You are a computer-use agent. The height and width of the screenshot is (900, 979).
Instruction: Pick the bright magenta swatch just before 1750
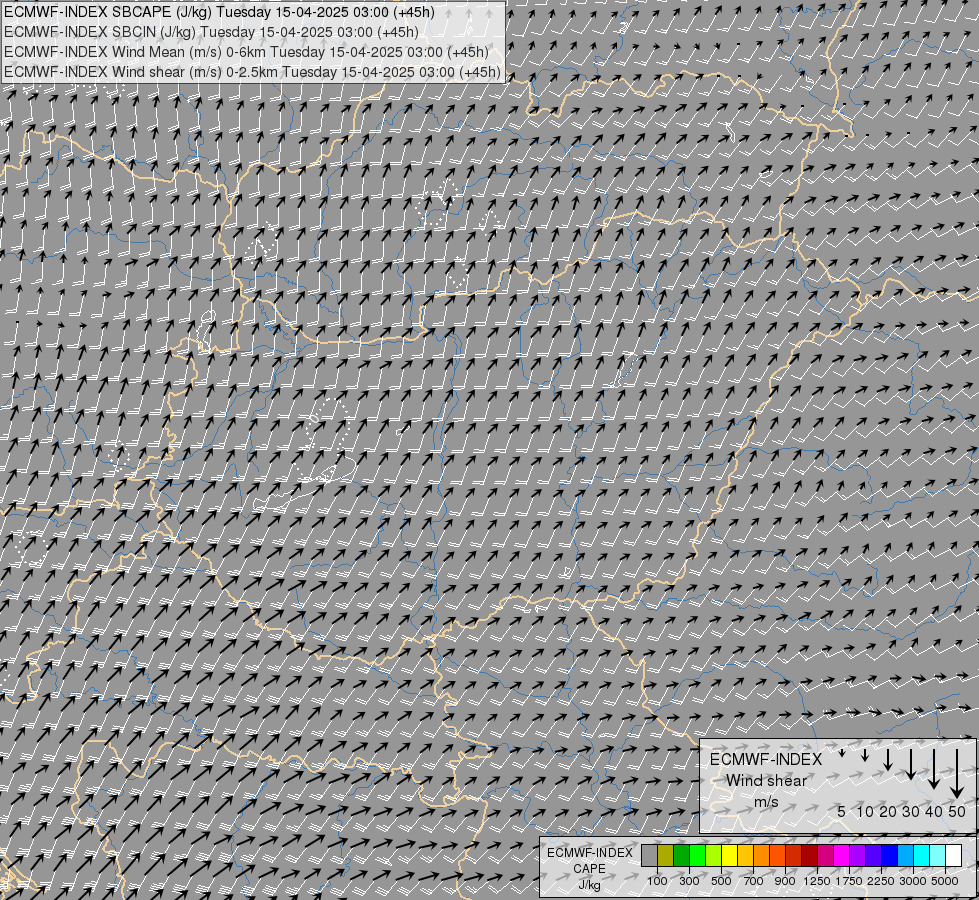click(x=842, y=856)
